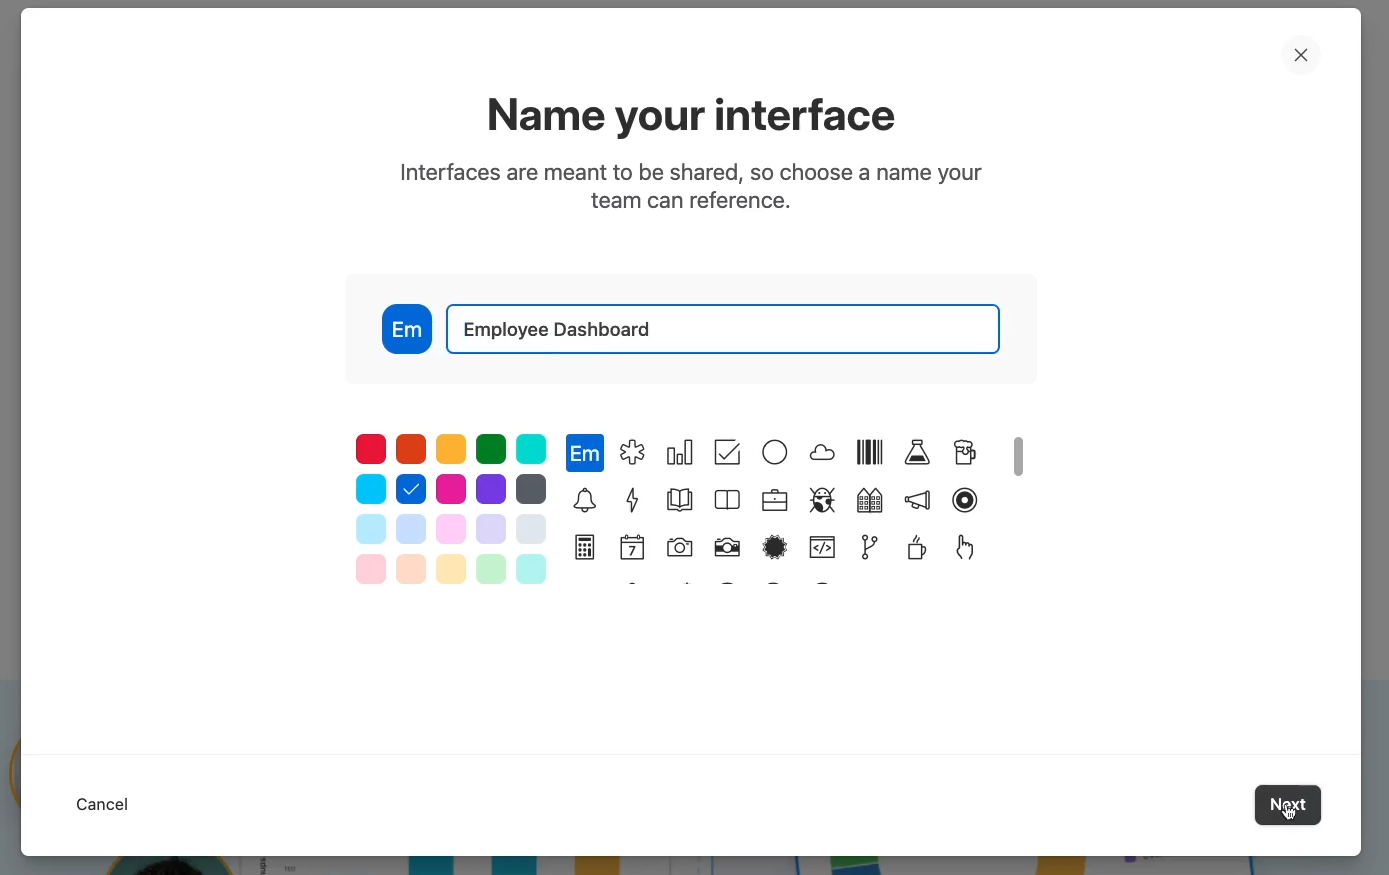Select the bar chart icon
This screenshot has height=875, width=1389.
pyautogui.click(x=680, y=453)
